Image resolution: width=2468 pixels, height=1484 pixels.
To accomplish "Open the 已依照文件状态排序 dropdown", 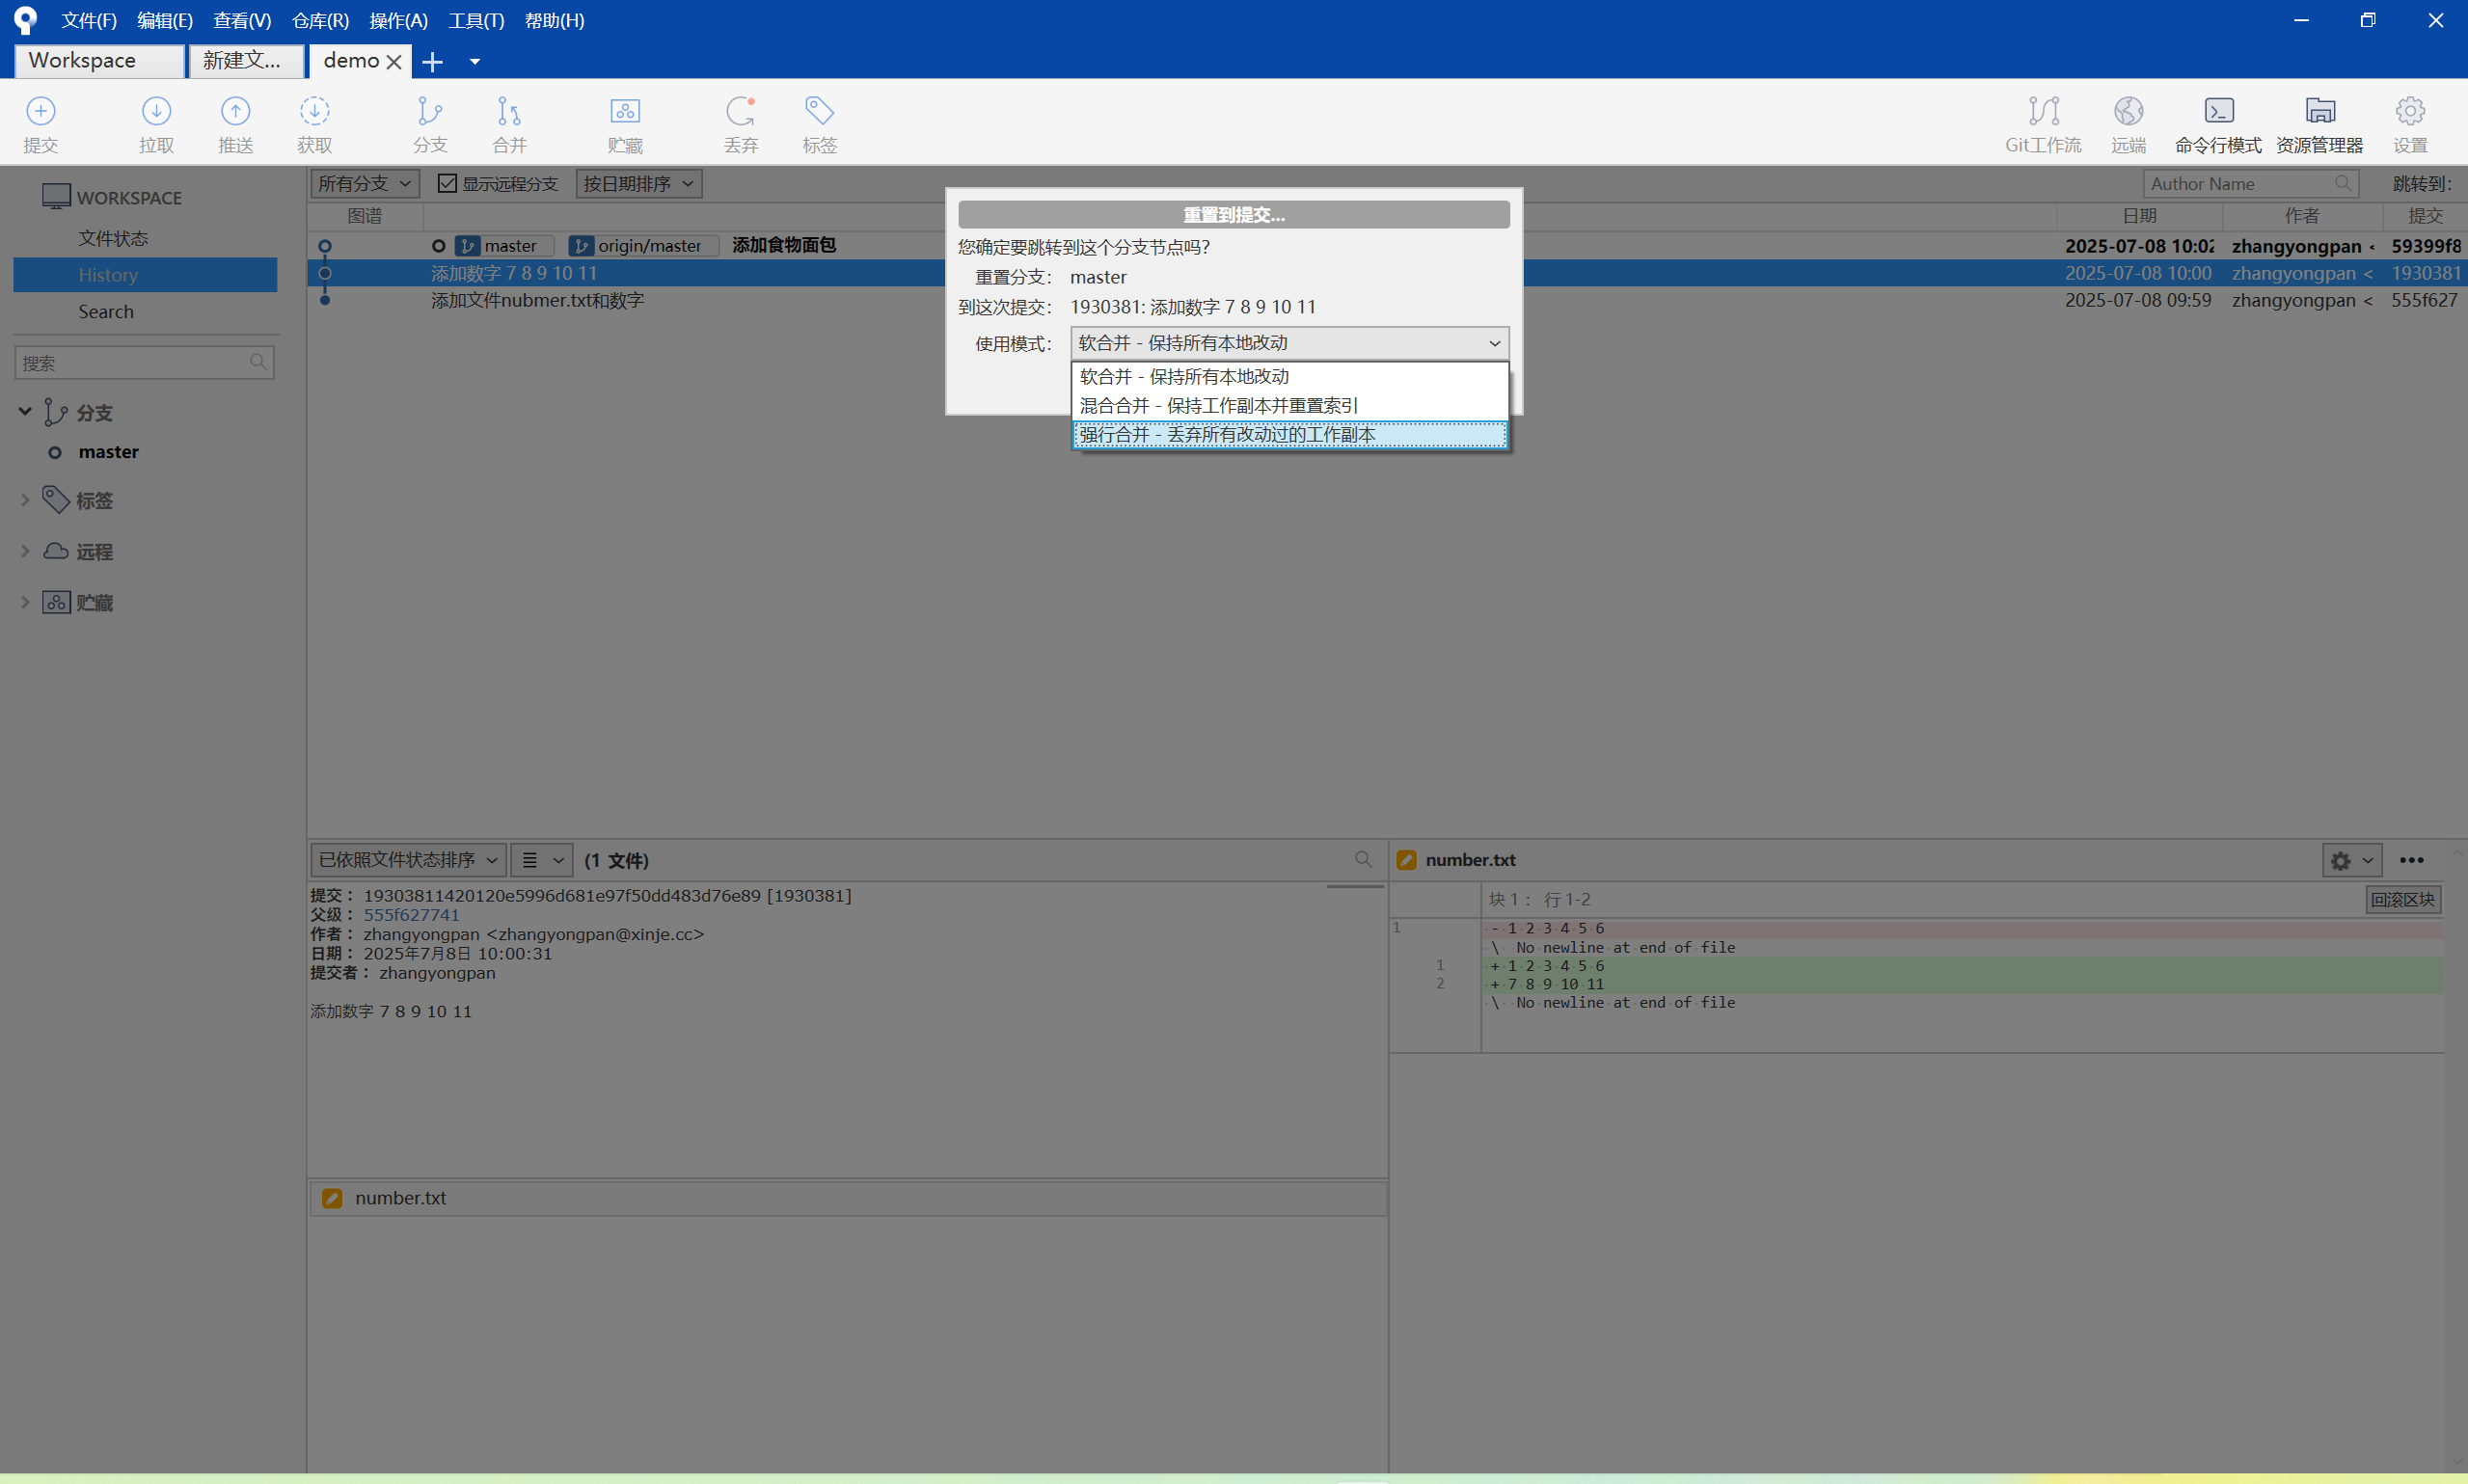I will (408, 860).
